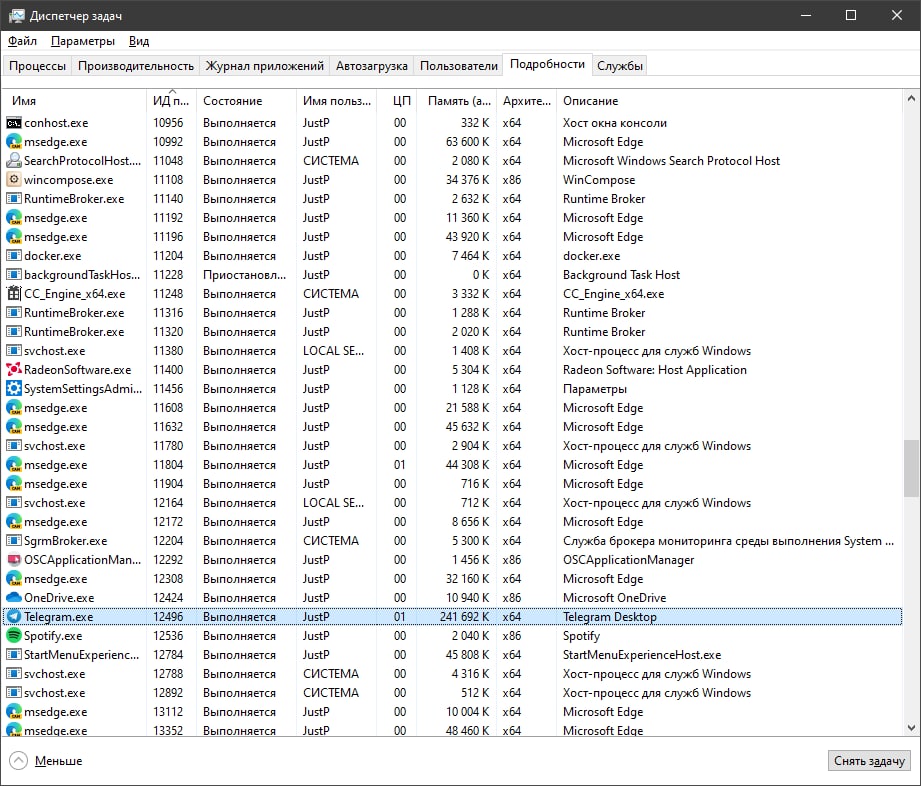The image size is (921, 786).
Task: Click the scrollbar up arrow
Action: [x=911, y=99]
